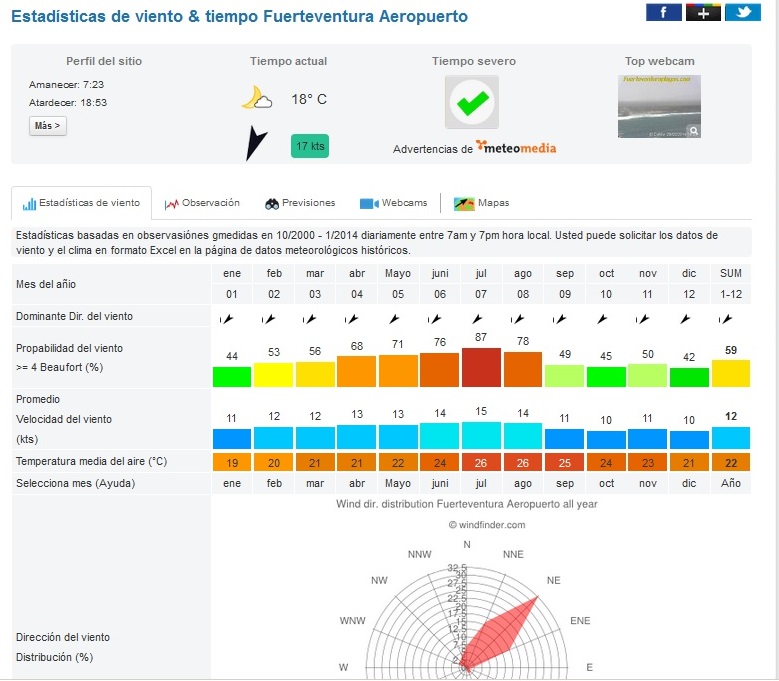Click the dominant wind arrow for ene
This screenshot has height=681, width=779.
click(x=227, y=319)
